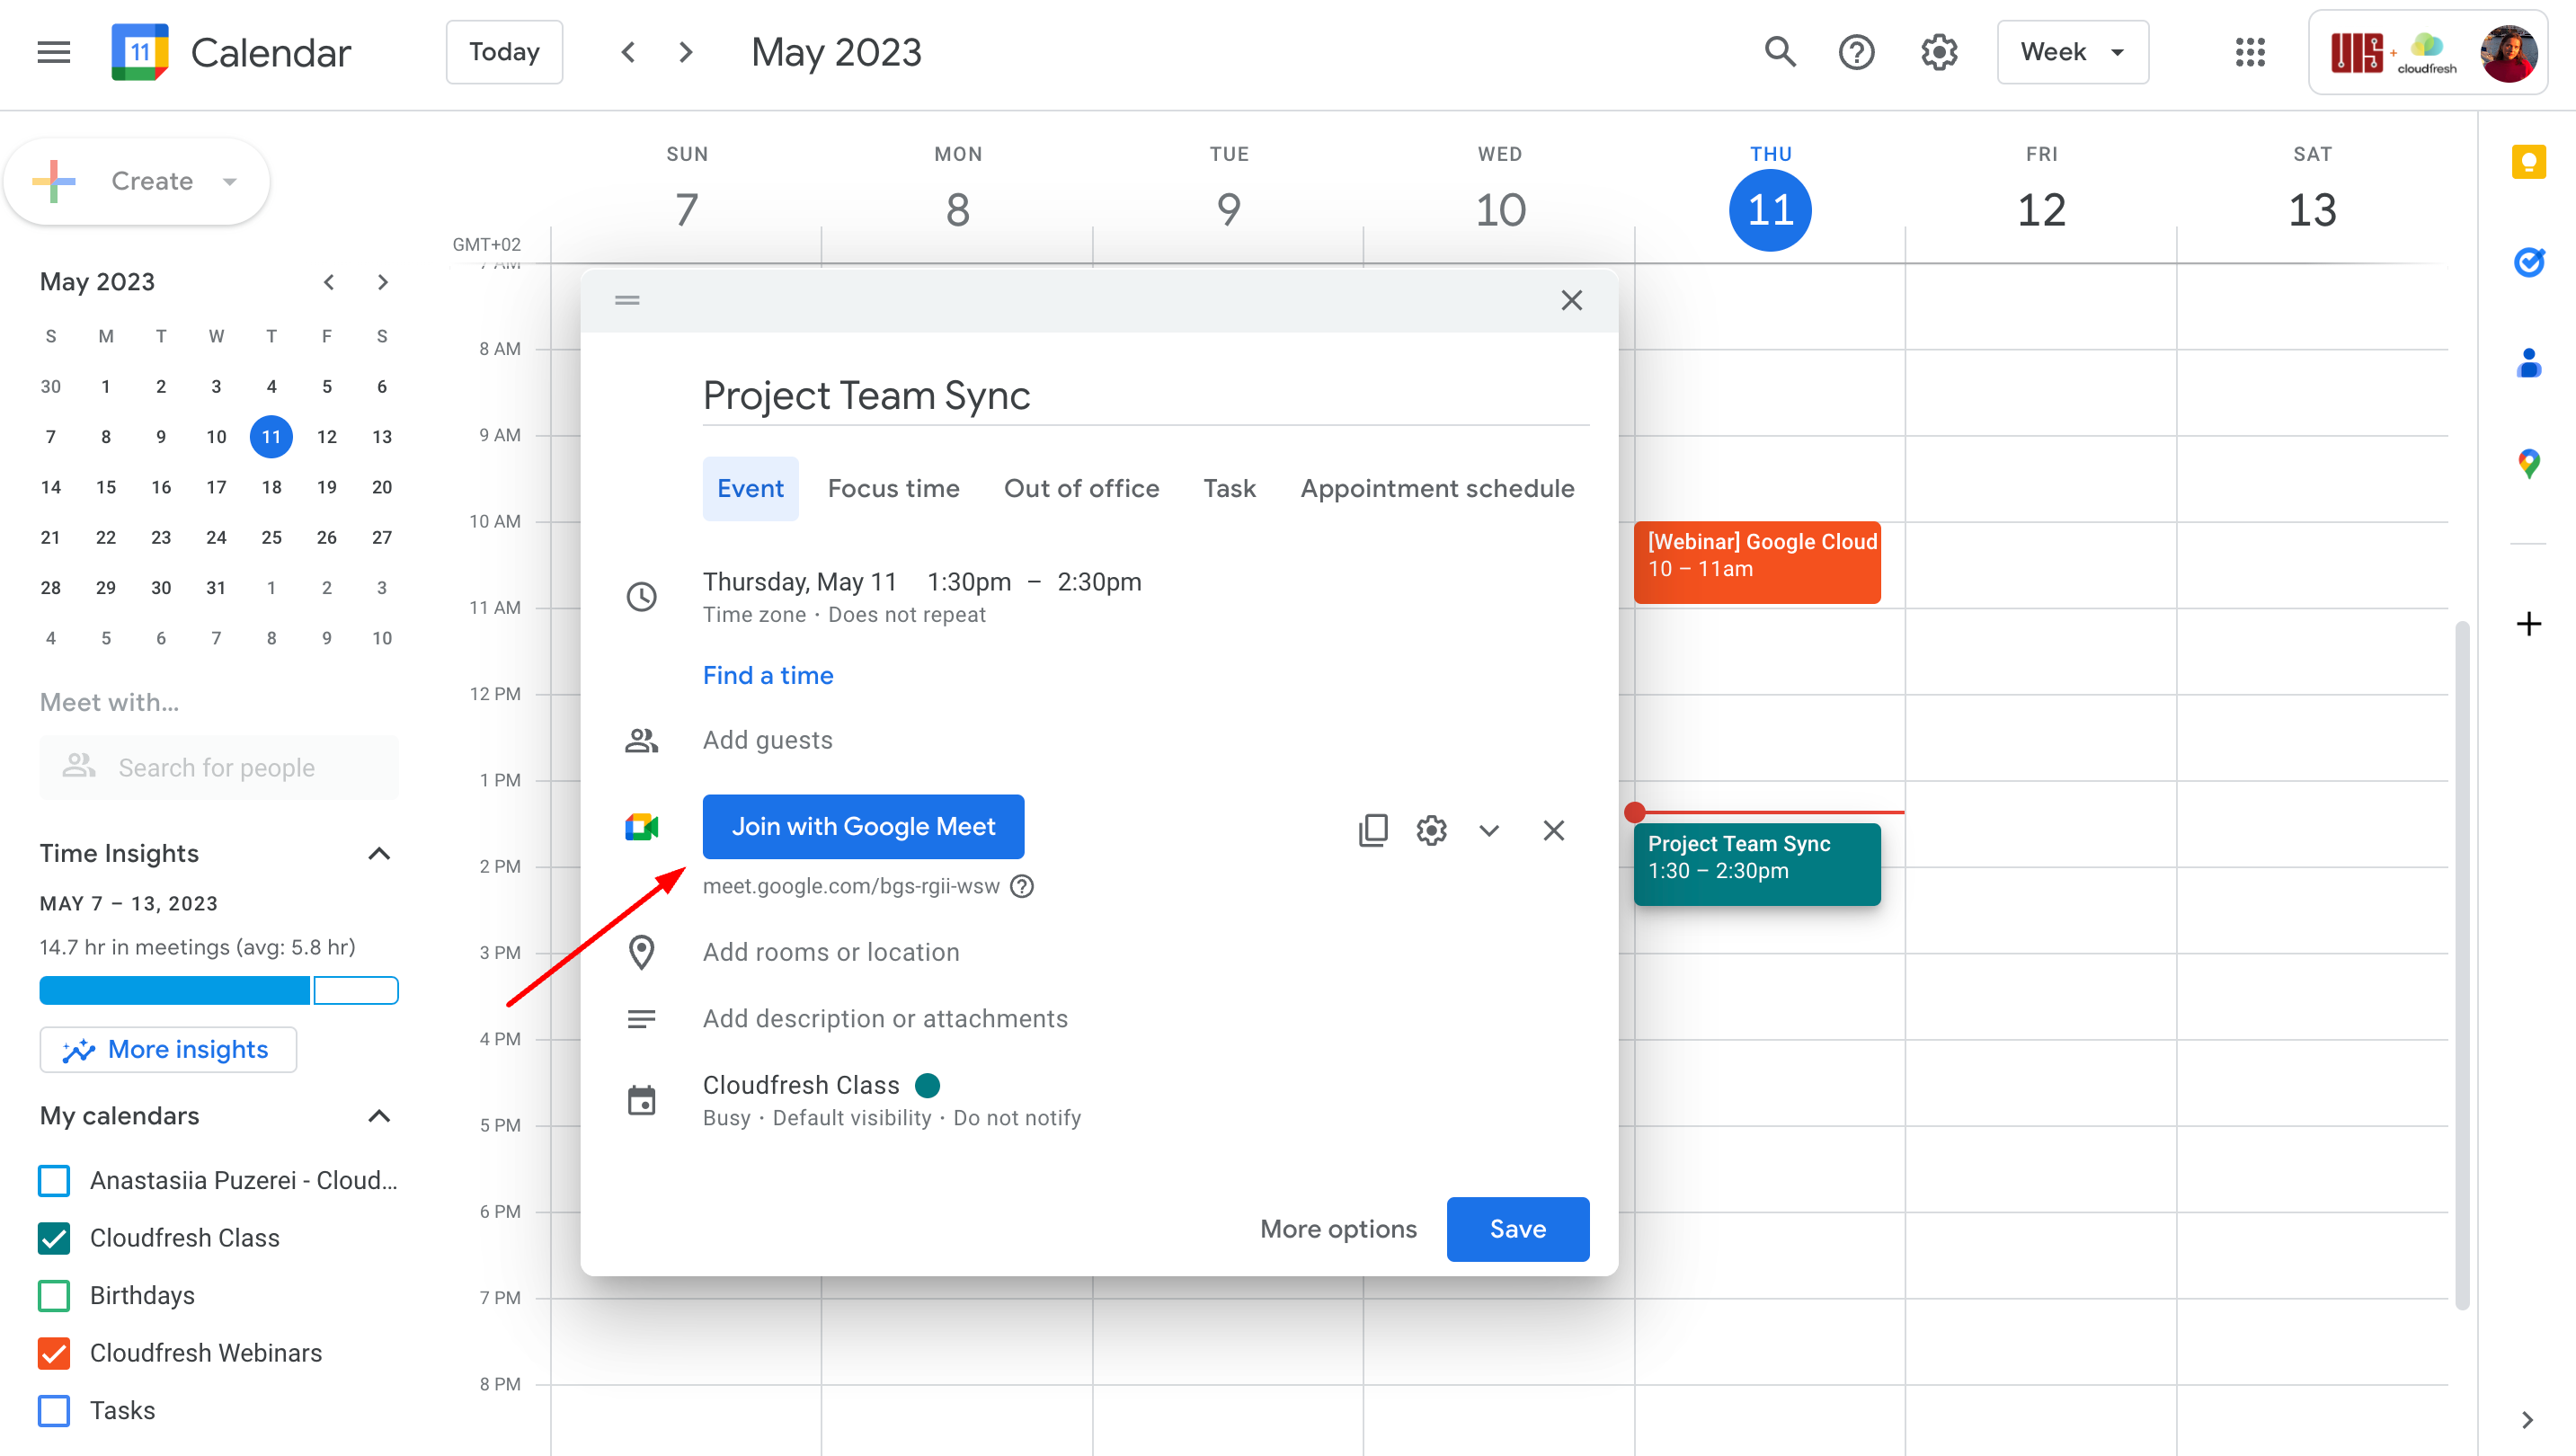
Task: Click the remove Google Meet icon
Action: (1551, 828)
